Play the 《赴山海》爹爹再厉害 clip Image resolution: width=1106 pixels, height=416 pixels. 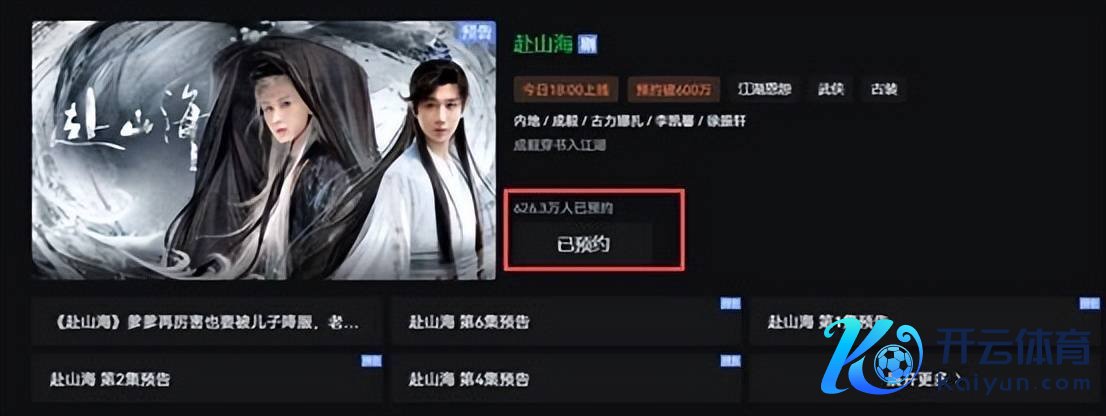207,322
